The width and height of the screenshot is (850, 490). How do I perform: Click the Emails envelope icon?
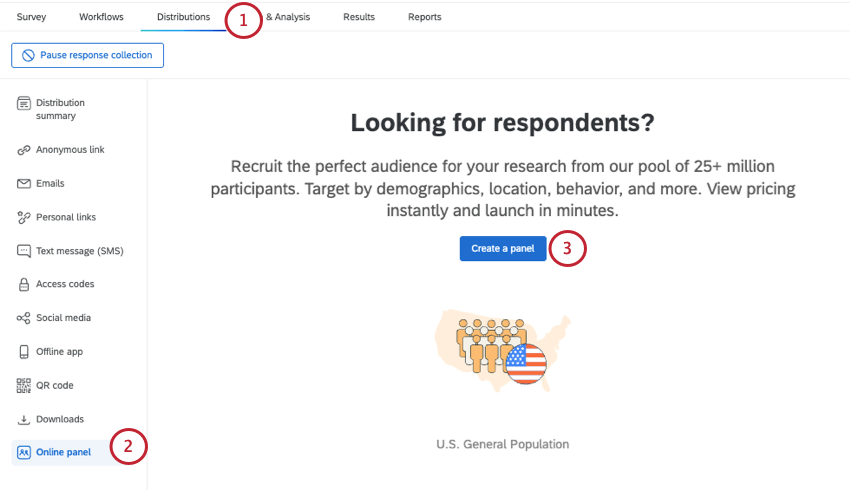pyautogui.click(x=24, y=184)
